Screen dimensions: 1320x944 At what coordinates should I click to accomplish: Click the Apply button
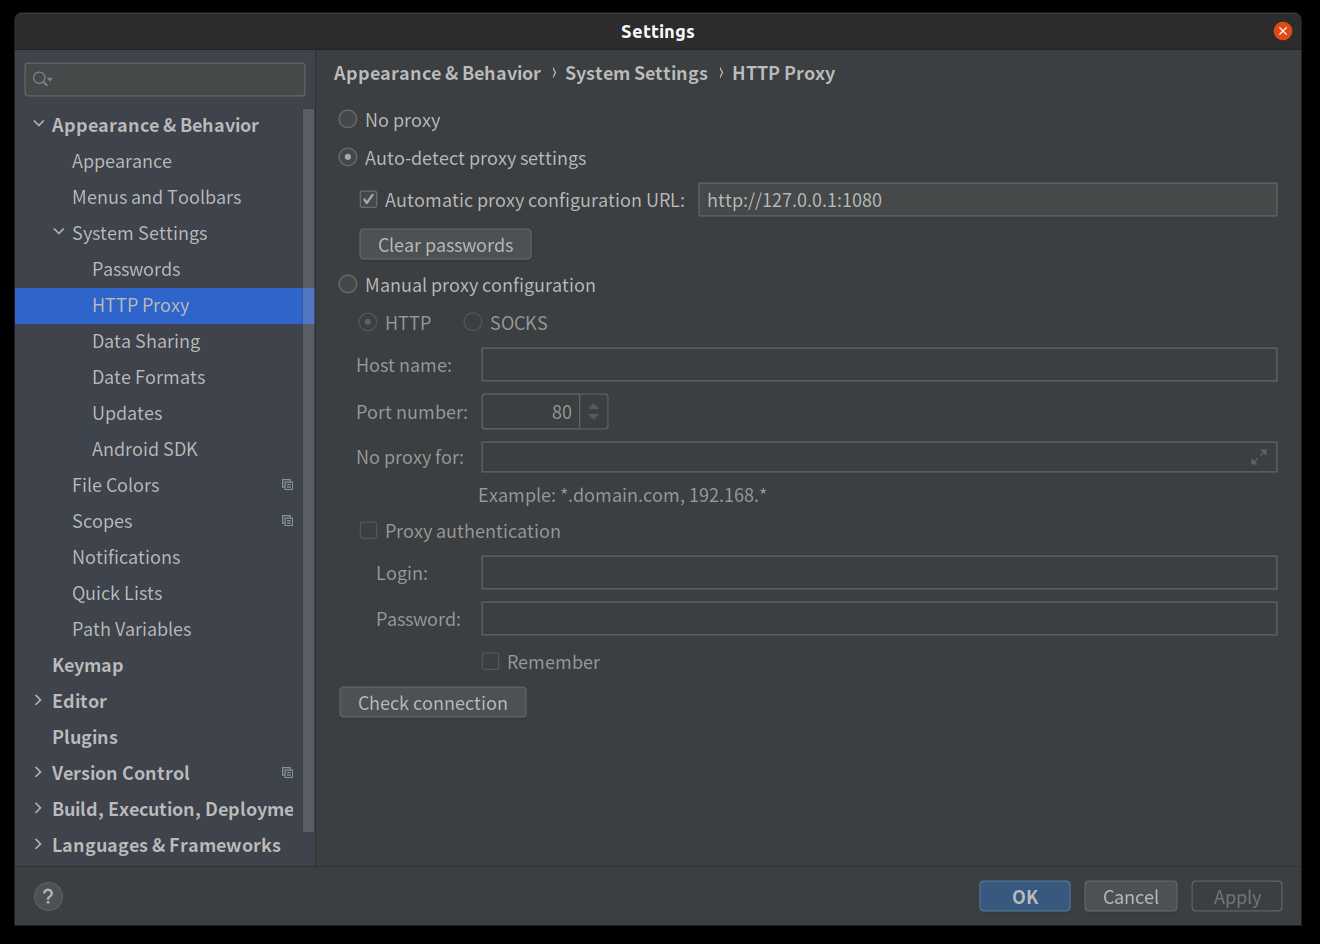coord(1237,896)
